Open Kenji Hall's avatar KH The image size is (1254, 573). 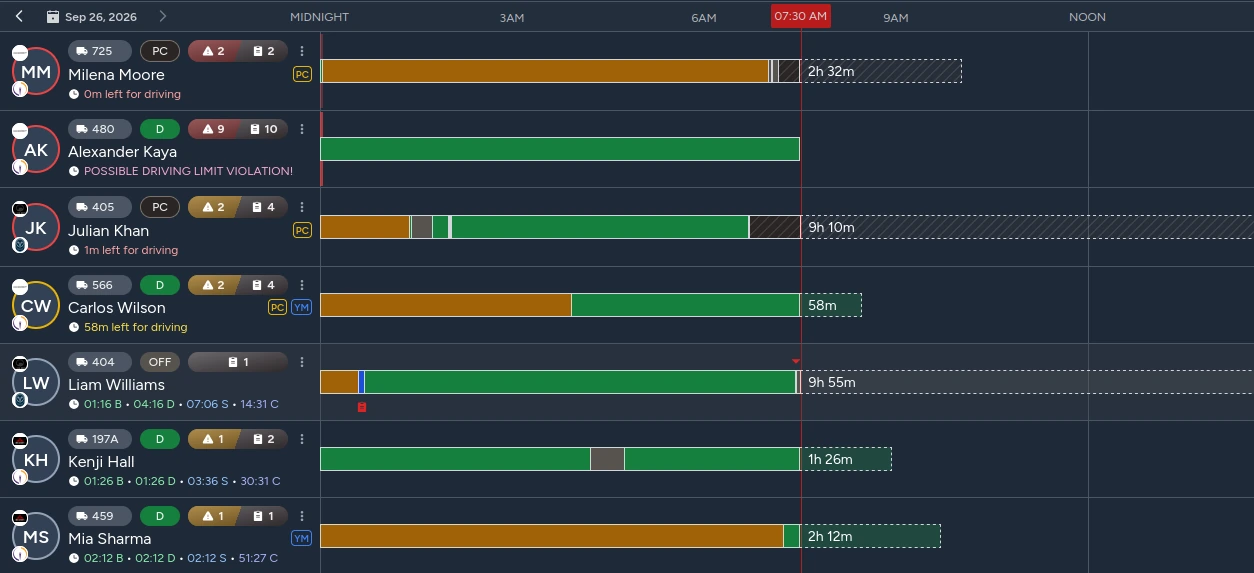(36, 460)
